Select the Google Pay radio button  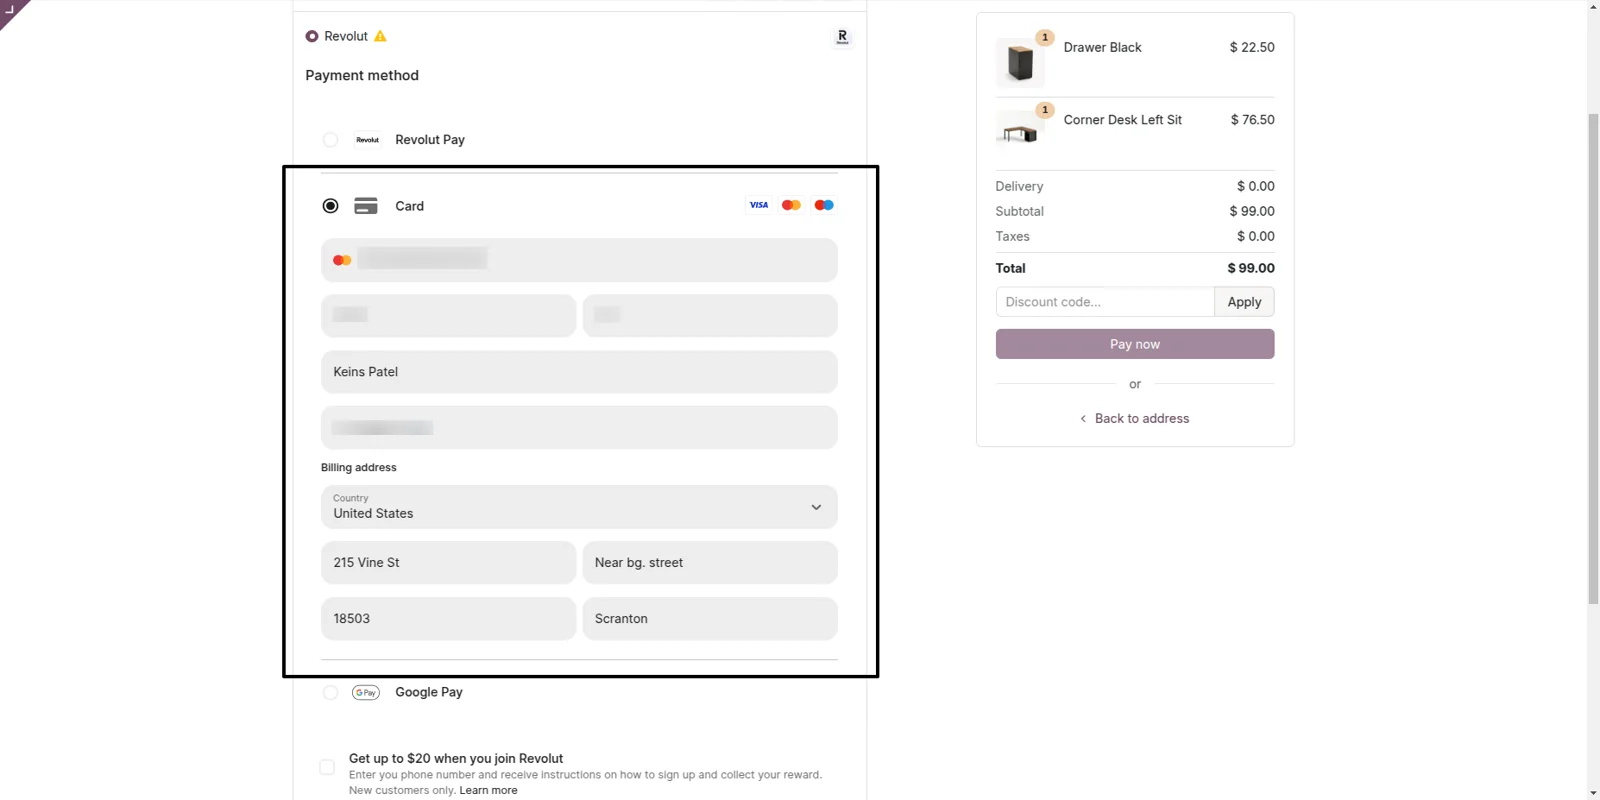330,692
